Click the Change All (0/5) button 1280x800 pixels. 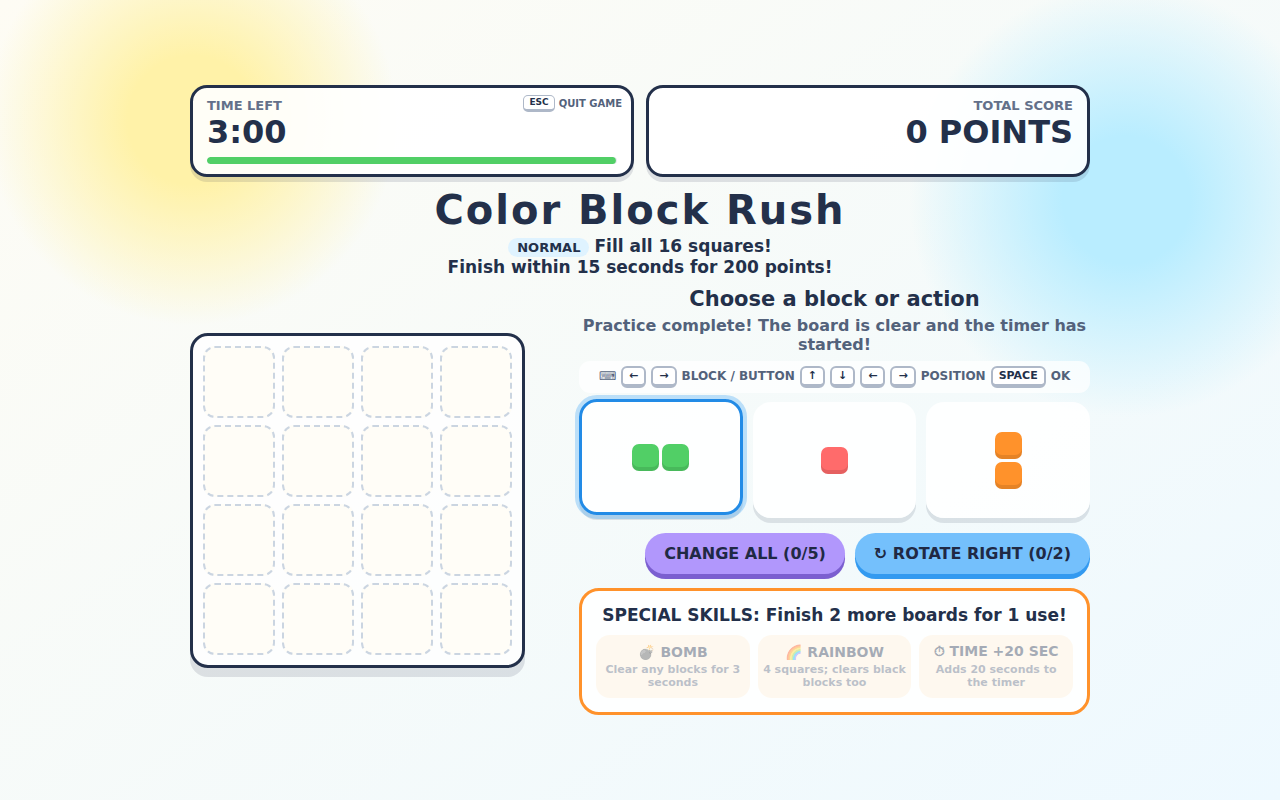[745, 554]
